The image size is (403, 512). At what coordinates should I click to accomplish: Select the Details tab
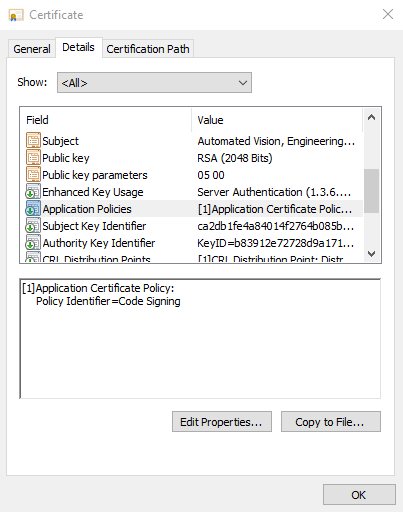click(78, 47)
